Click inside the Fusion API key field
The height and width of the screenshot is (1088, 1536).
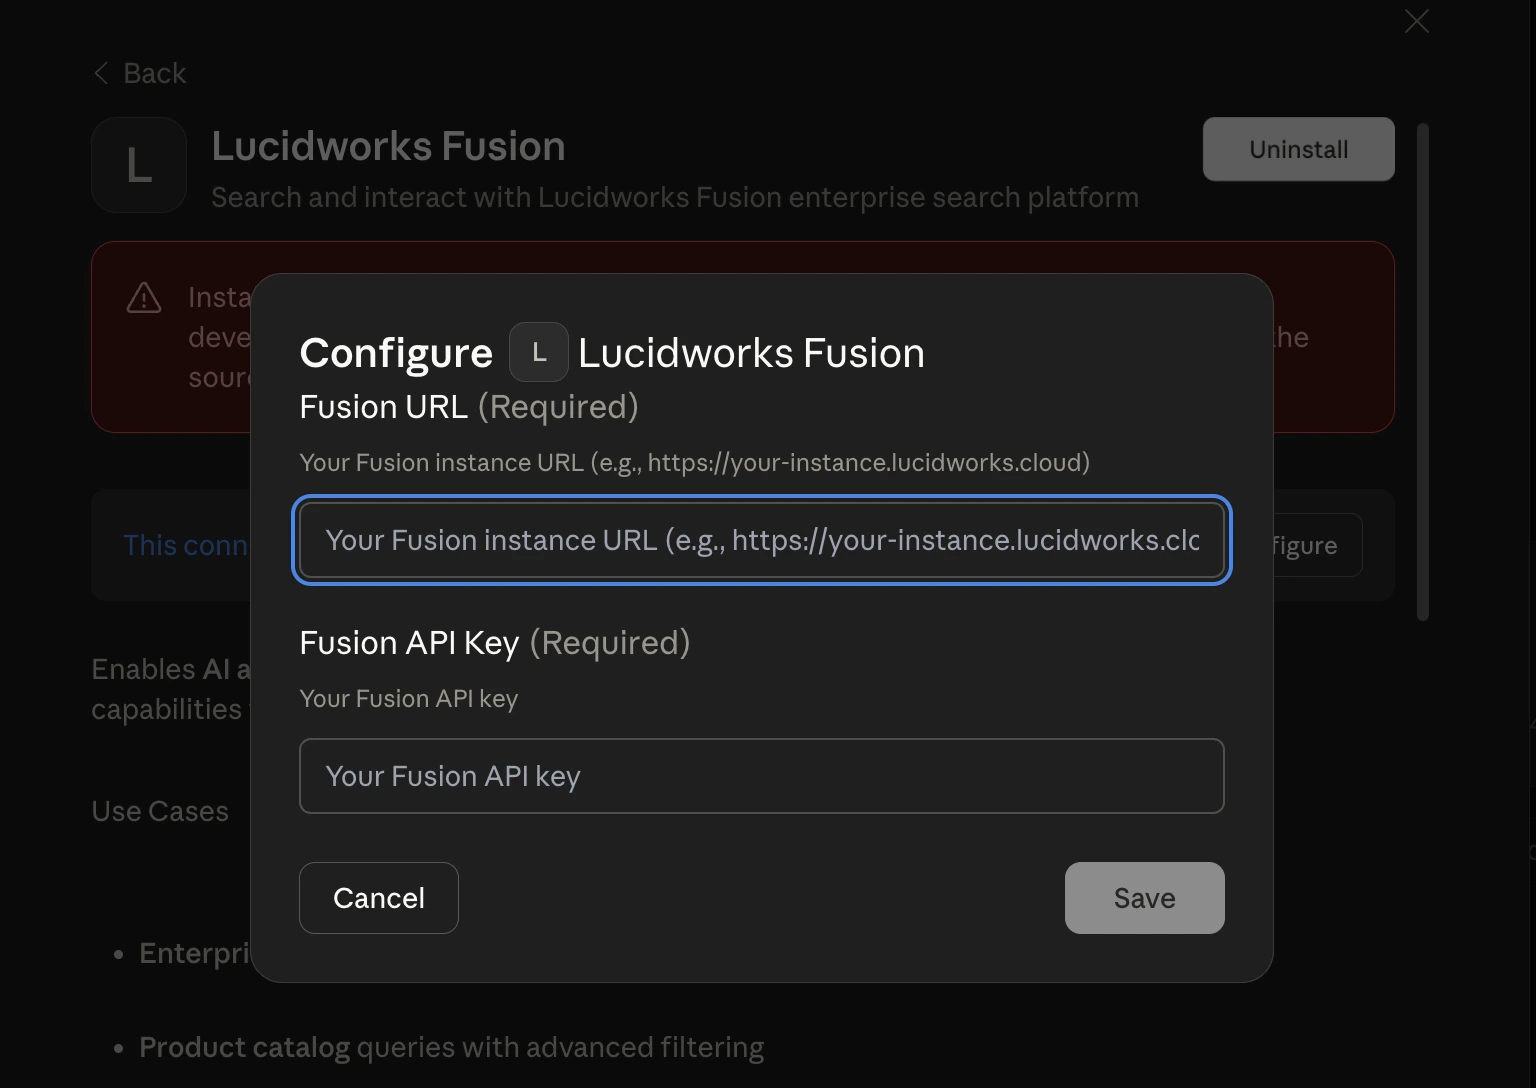click(x=761, y=776)
